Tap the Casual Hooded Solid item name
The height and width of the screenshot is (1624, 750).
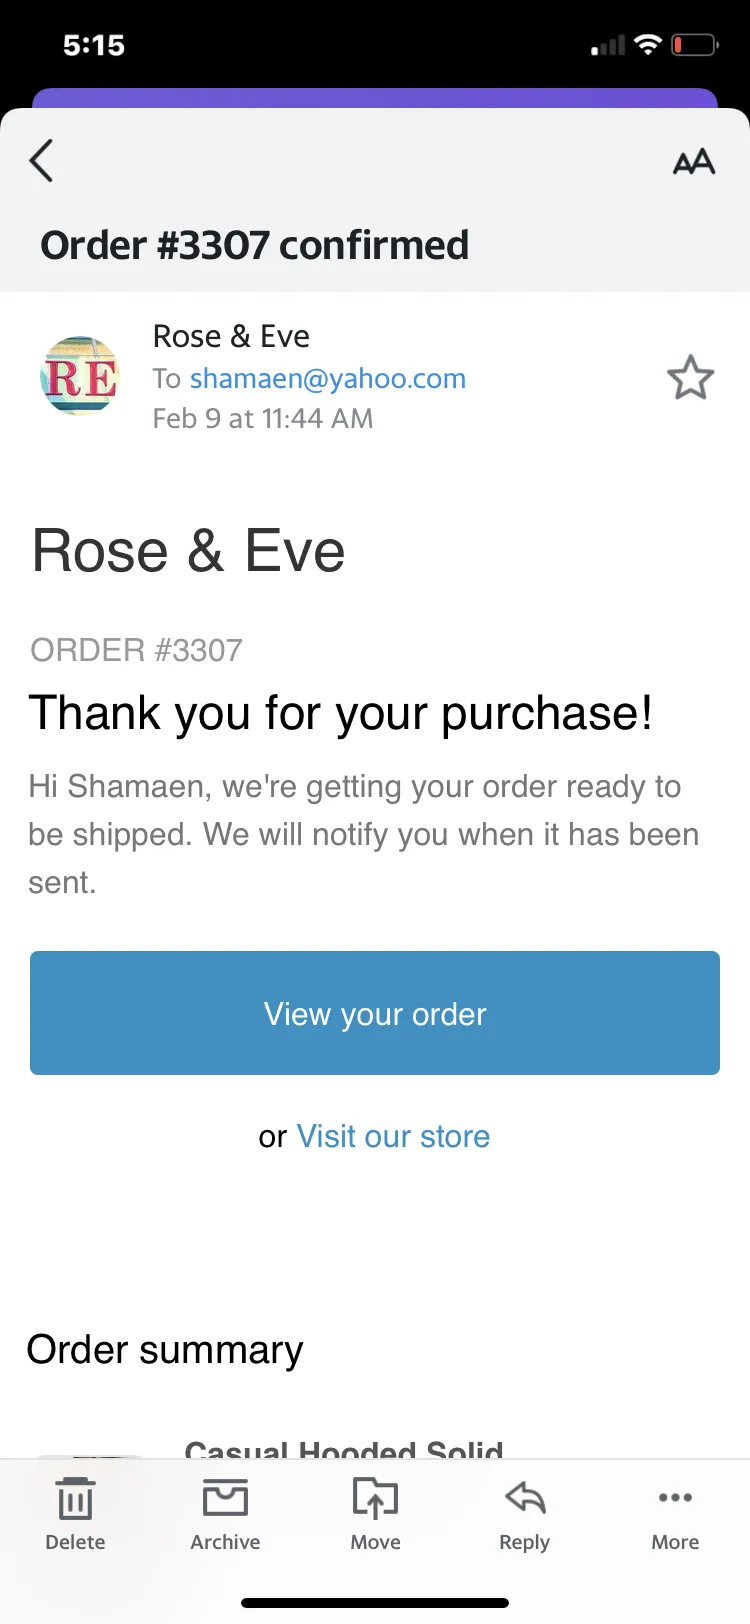[x=344, y=1449]
